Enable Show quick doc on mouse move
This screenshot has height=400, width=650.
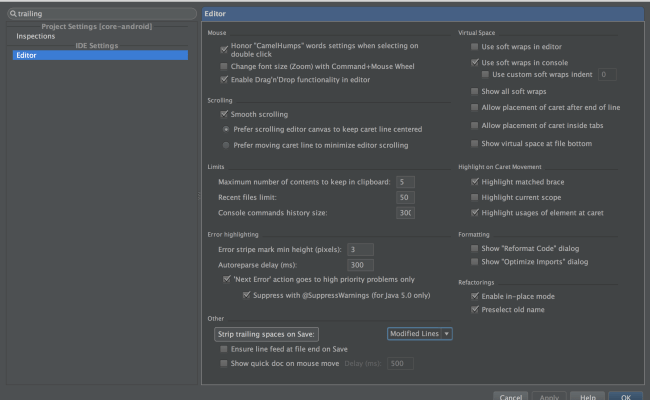[x=224, y=364]
